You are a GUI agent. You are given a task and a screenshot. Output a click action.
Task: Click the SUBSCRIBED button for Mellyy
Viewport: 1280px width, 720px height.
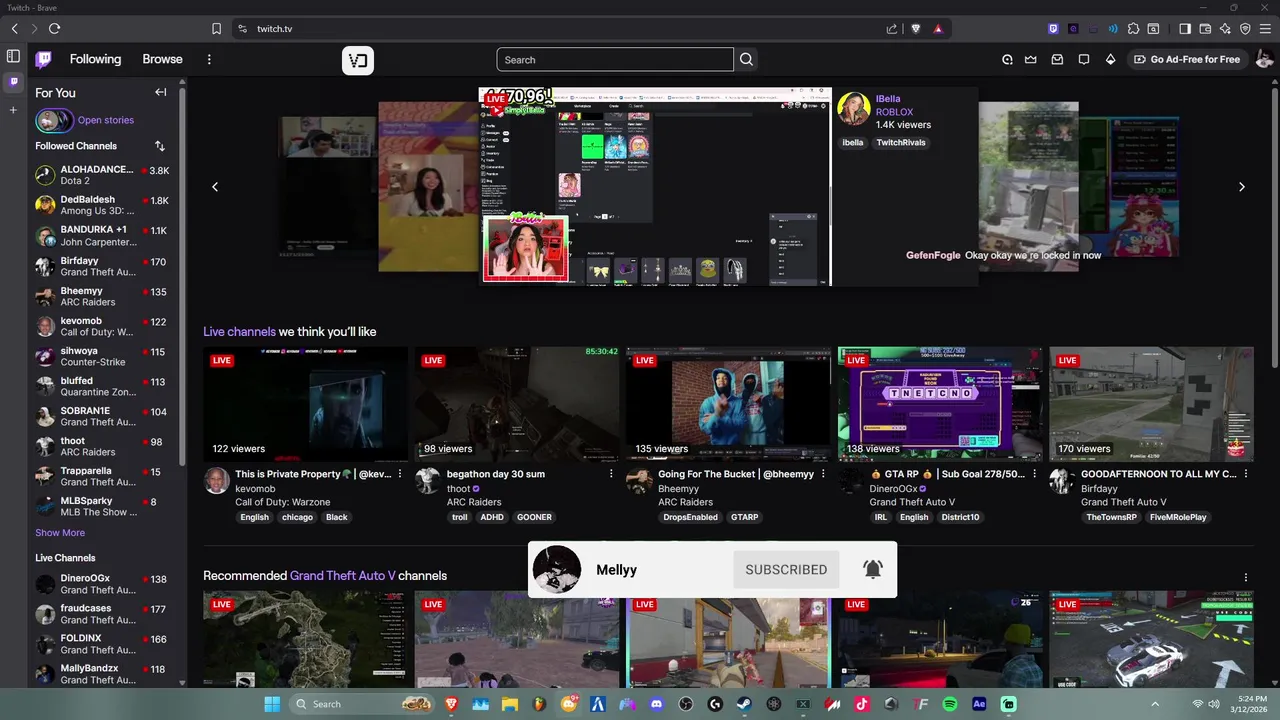(x=786, y=570)
